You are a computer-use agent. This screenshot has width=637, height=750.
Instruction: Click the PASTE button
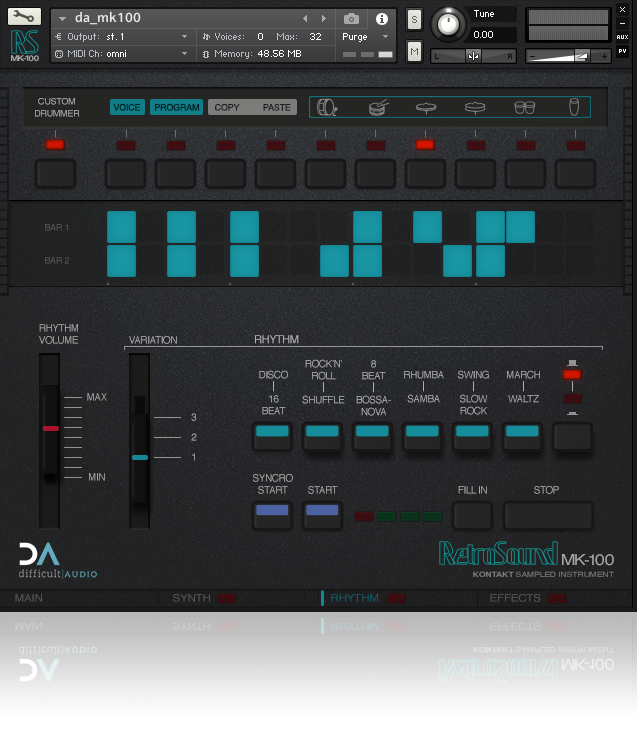[x=276, y=107]
